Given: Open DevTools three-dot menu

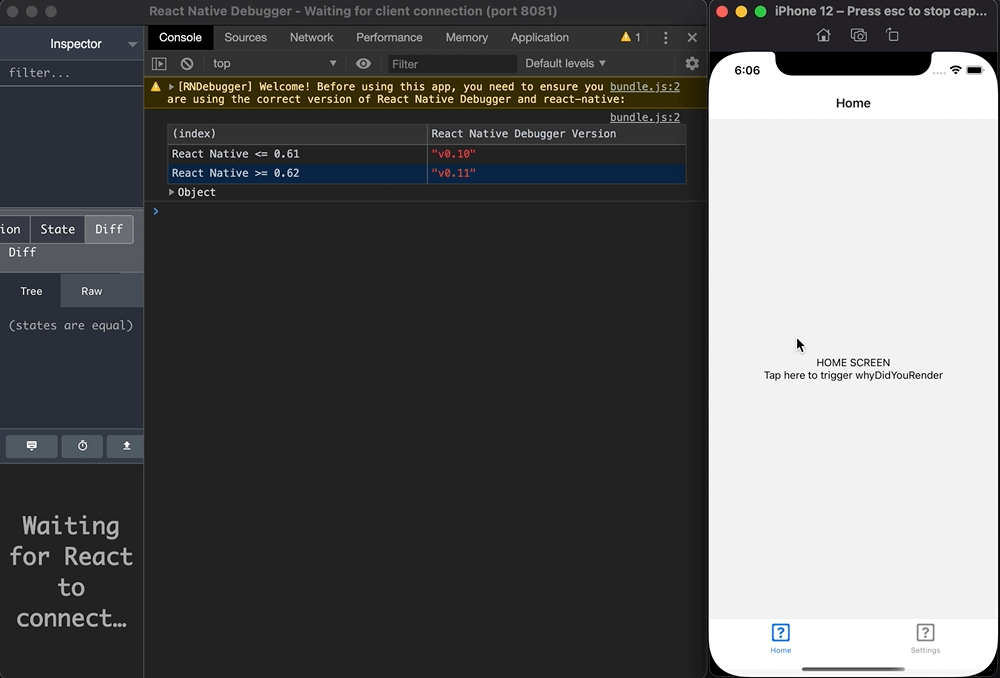Looking at the screenshot, I should click(666, 38).
